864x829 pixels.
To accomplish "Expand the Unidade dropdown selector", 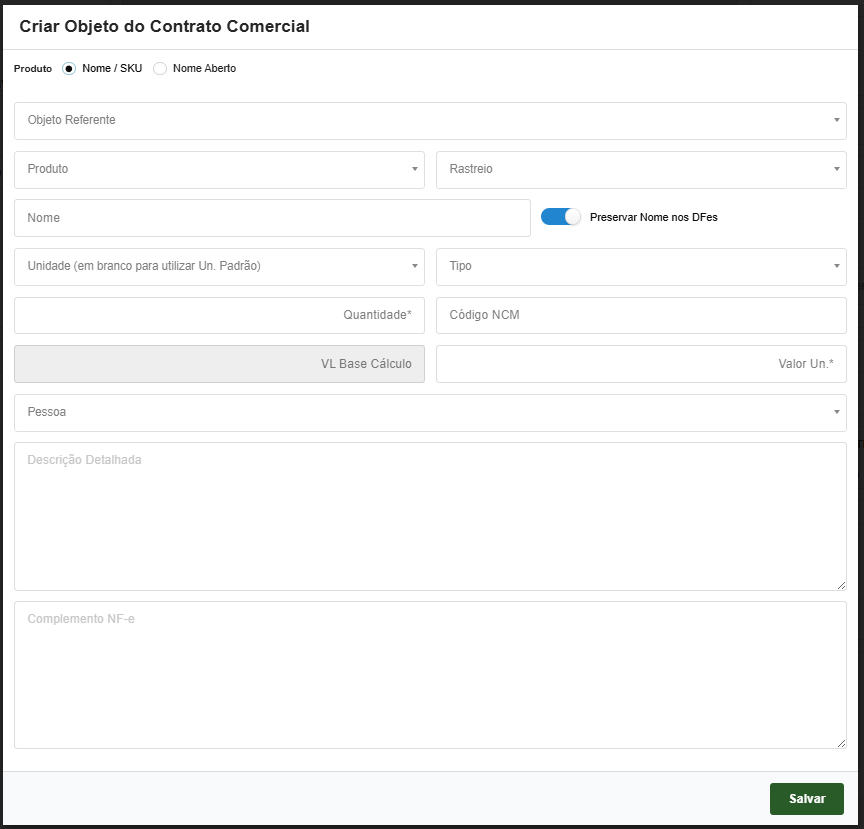I will pyautogui.click(x=219, y=267).
